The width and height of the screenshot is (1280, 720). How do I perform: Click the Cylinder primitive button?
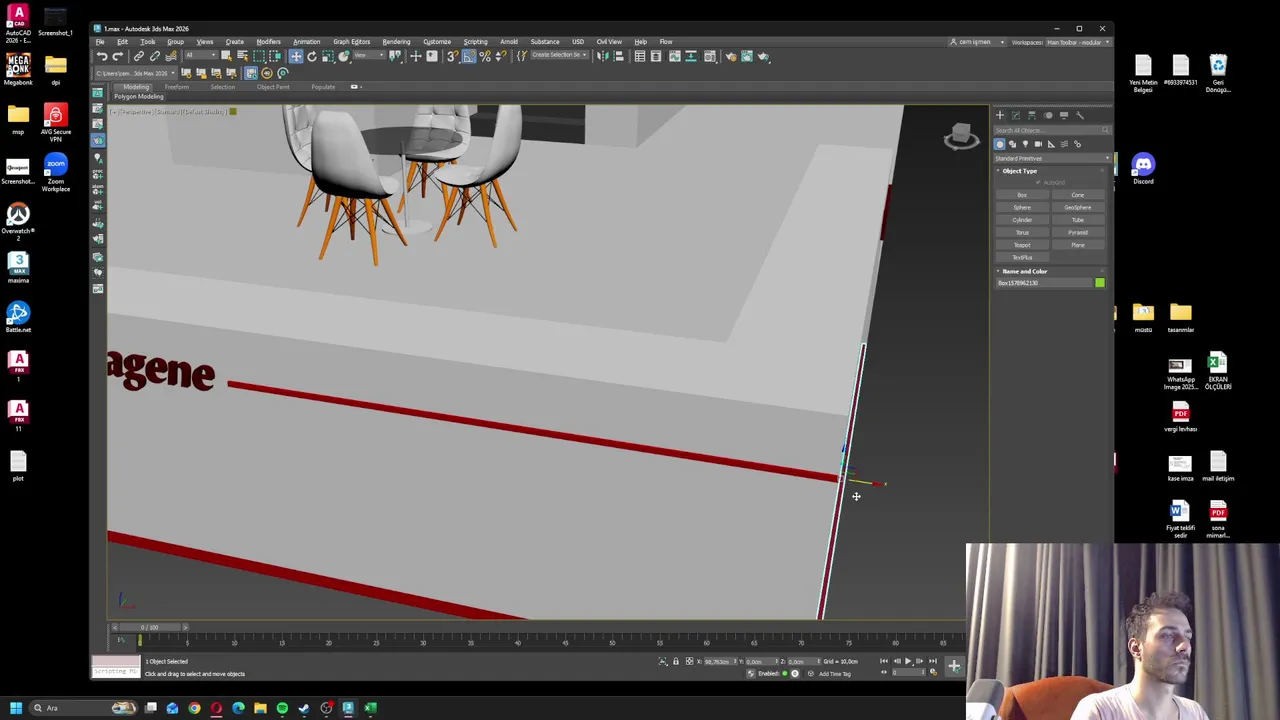click(1022, 220)
